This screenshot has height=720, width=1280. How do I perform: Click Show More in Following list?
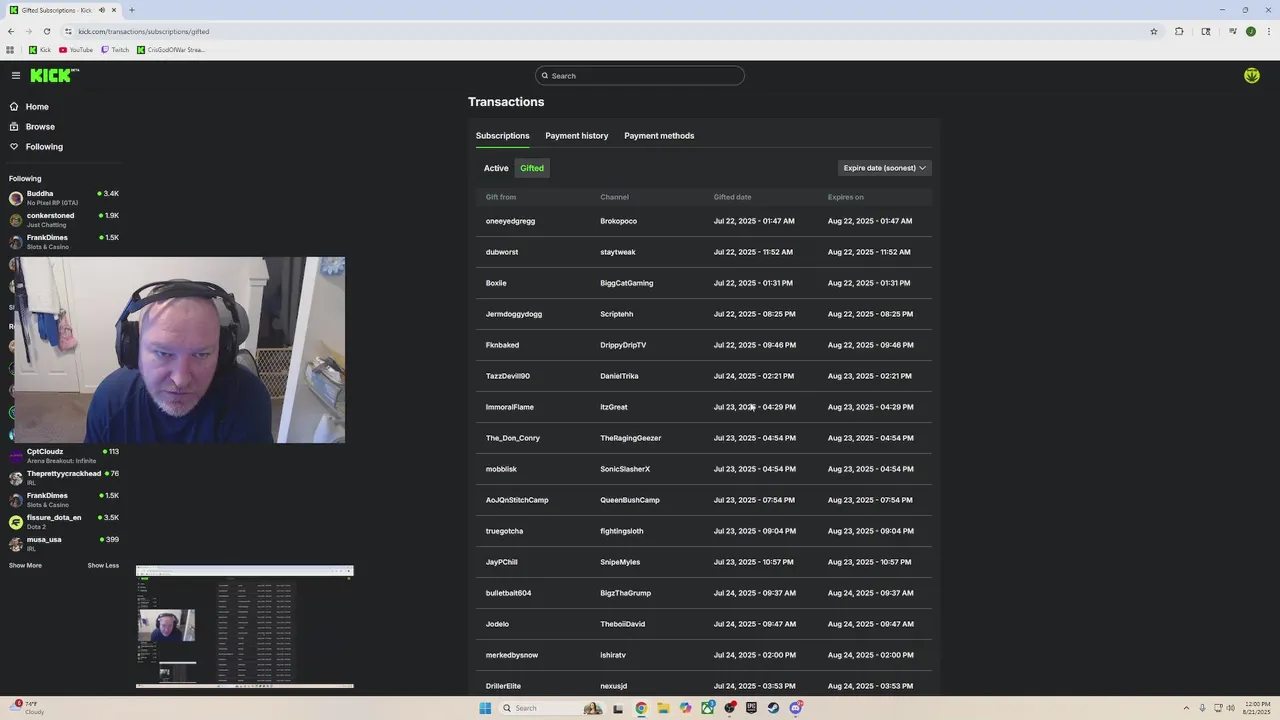tap(25, 566)
